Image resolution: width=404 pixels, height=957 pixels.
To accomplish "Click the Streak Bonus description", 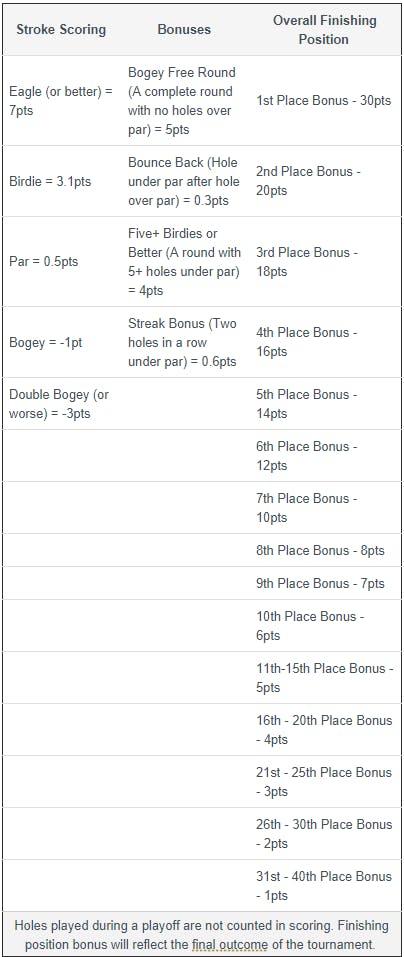I will (x=182, y=342).
